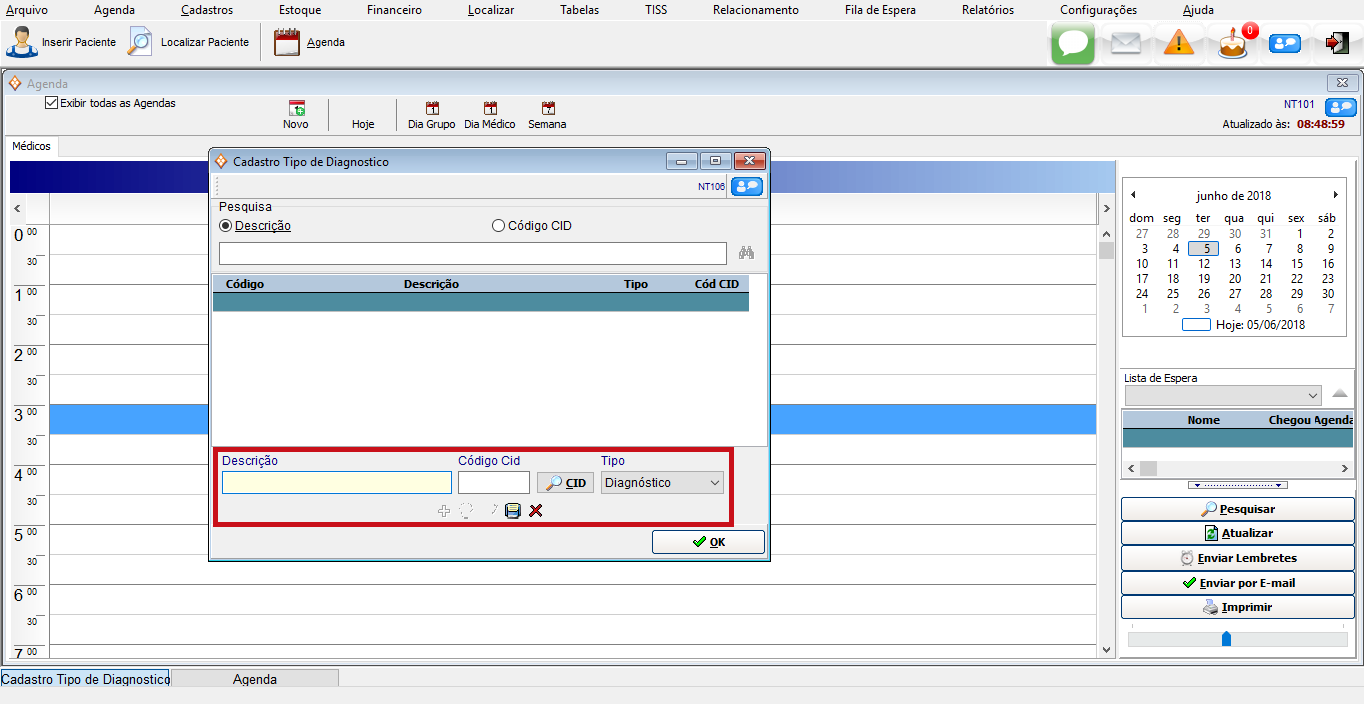Screen dimensions: 1364x704
Task: Open the envelope messages icon
Action: [1126, 43]
